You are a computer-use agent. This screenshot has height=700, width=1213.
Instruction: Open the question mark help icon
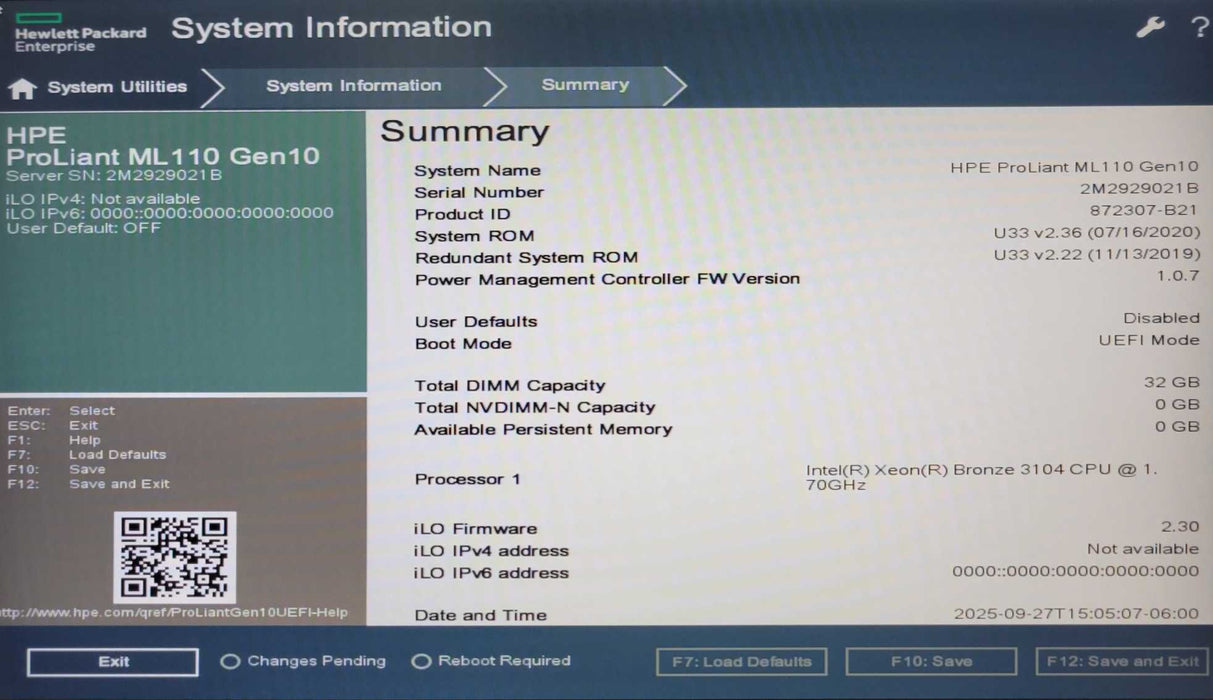click(x=1200, y=27)
